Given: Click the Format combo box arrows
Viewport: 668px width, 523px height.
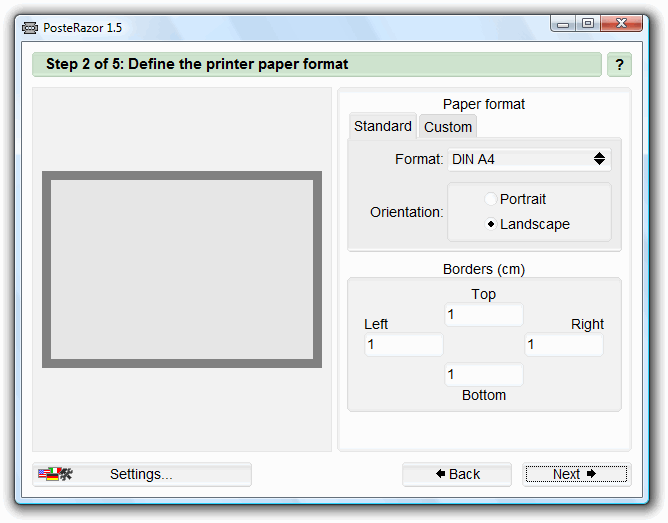Looking at the screenshot, I should point(599,159).
